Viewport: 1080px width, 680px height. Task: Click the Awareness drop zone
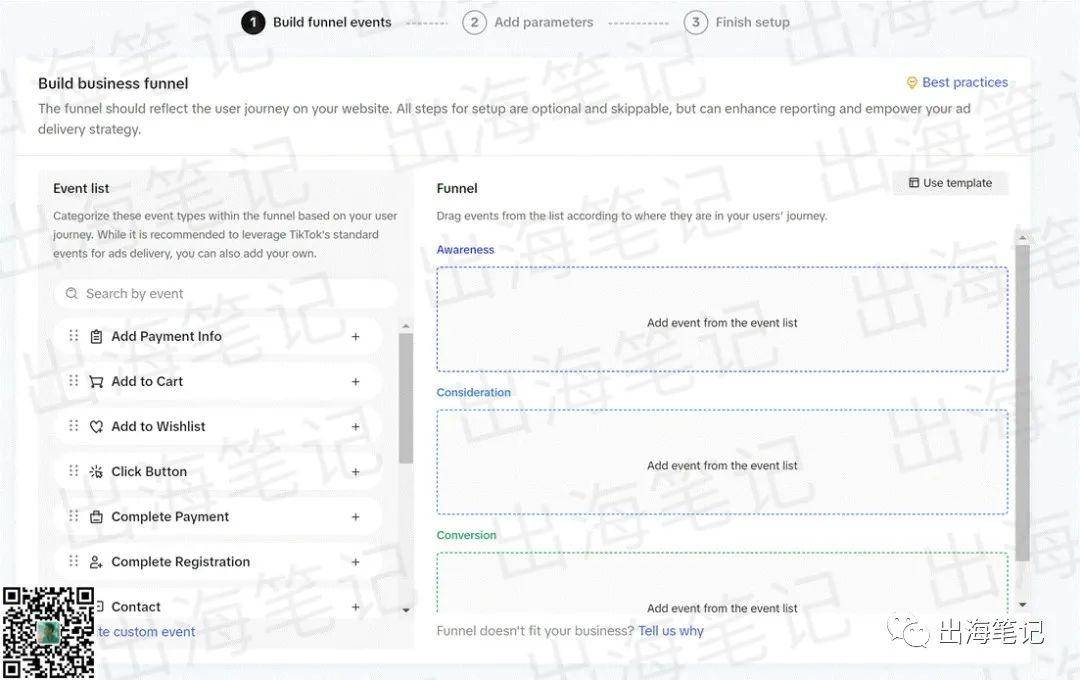pos(722,319)
